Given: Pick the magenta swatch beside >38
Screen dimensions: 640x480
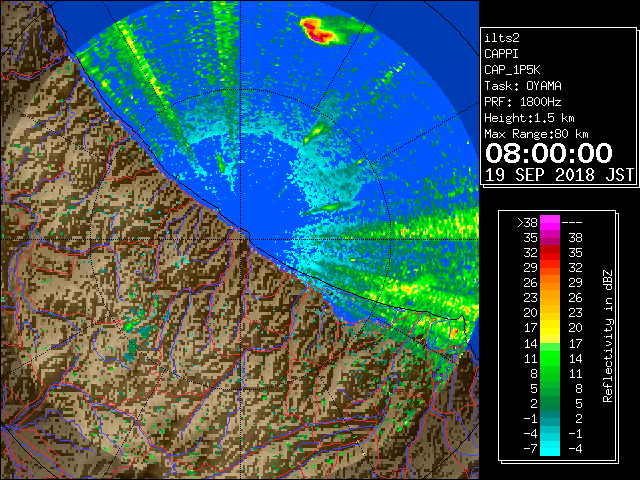Looking at the screenshot, I should (550, 223).
